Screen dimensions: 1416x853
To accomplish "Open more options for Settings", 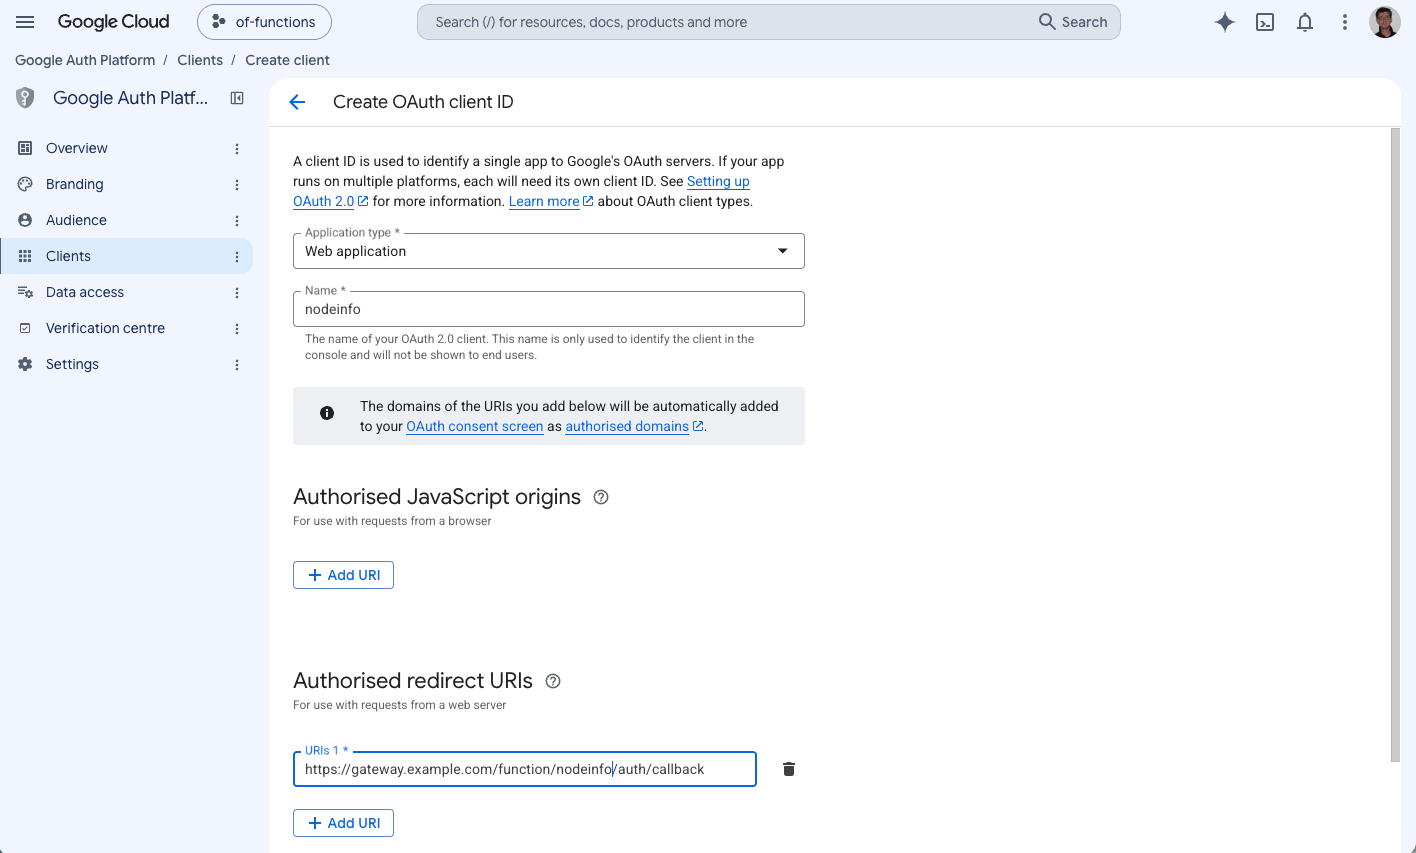I will [x=237, y=365].
